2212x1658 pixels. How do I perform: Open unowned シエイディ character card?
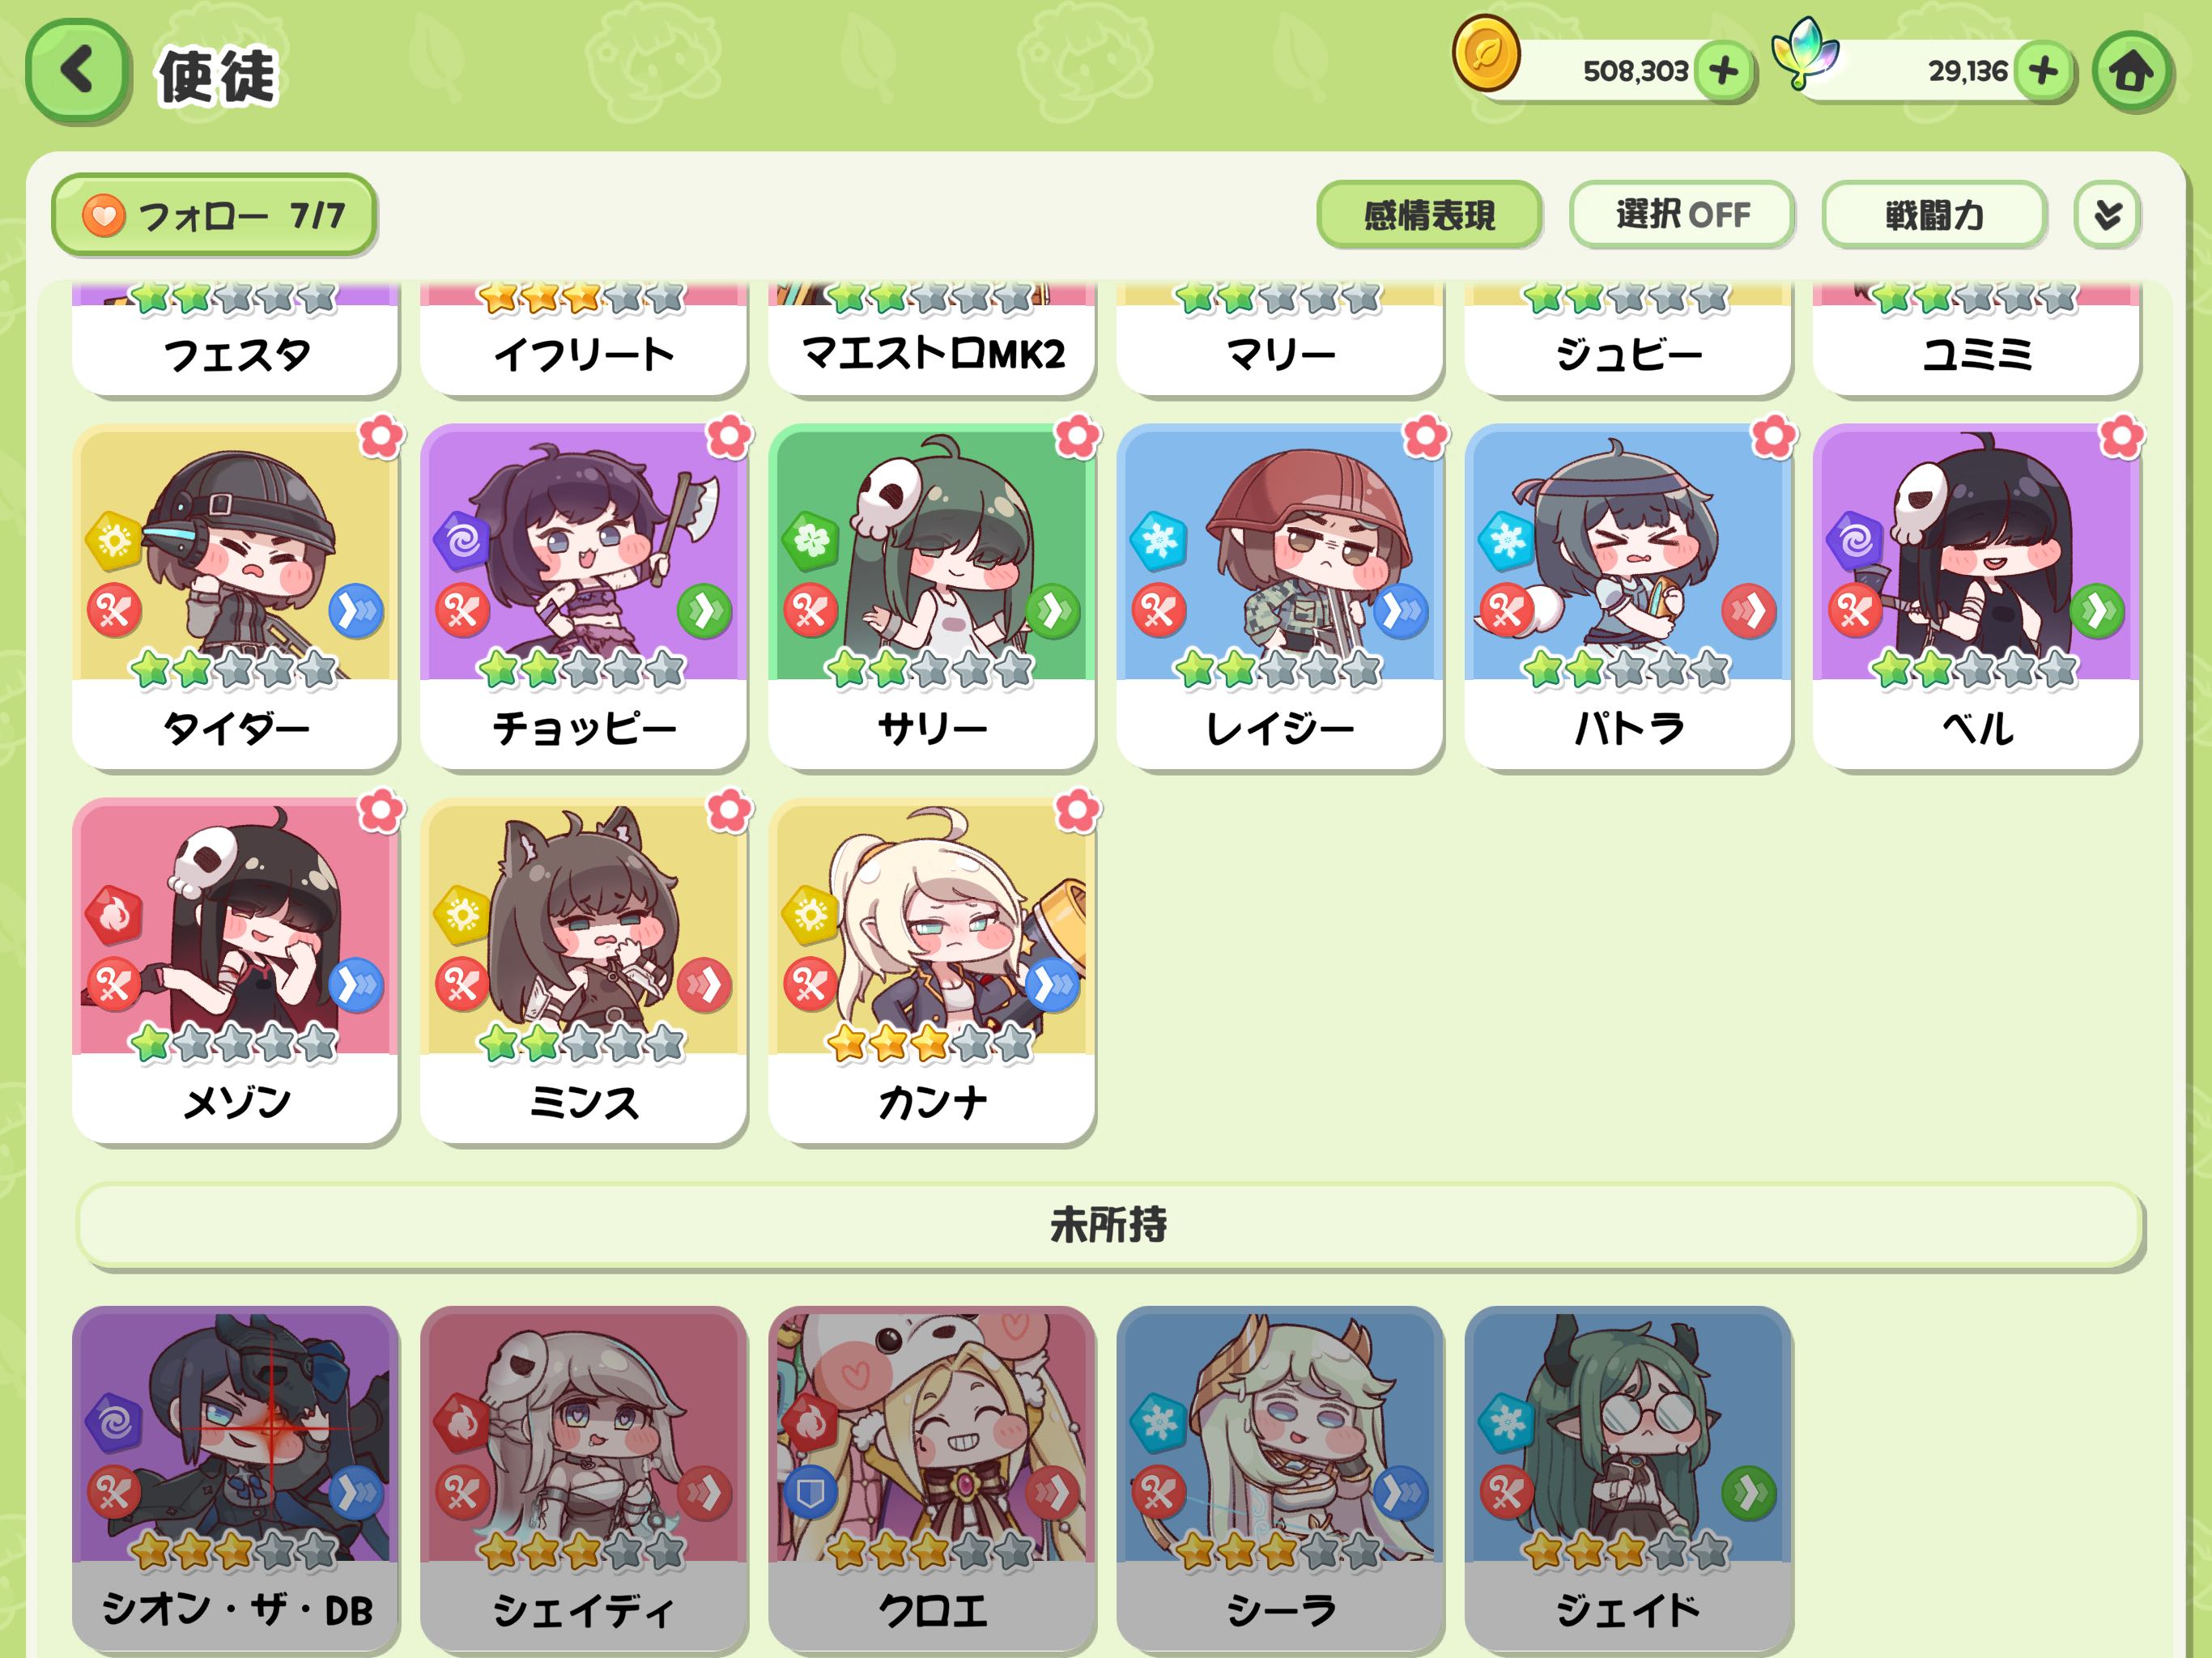coord(584,1479)
